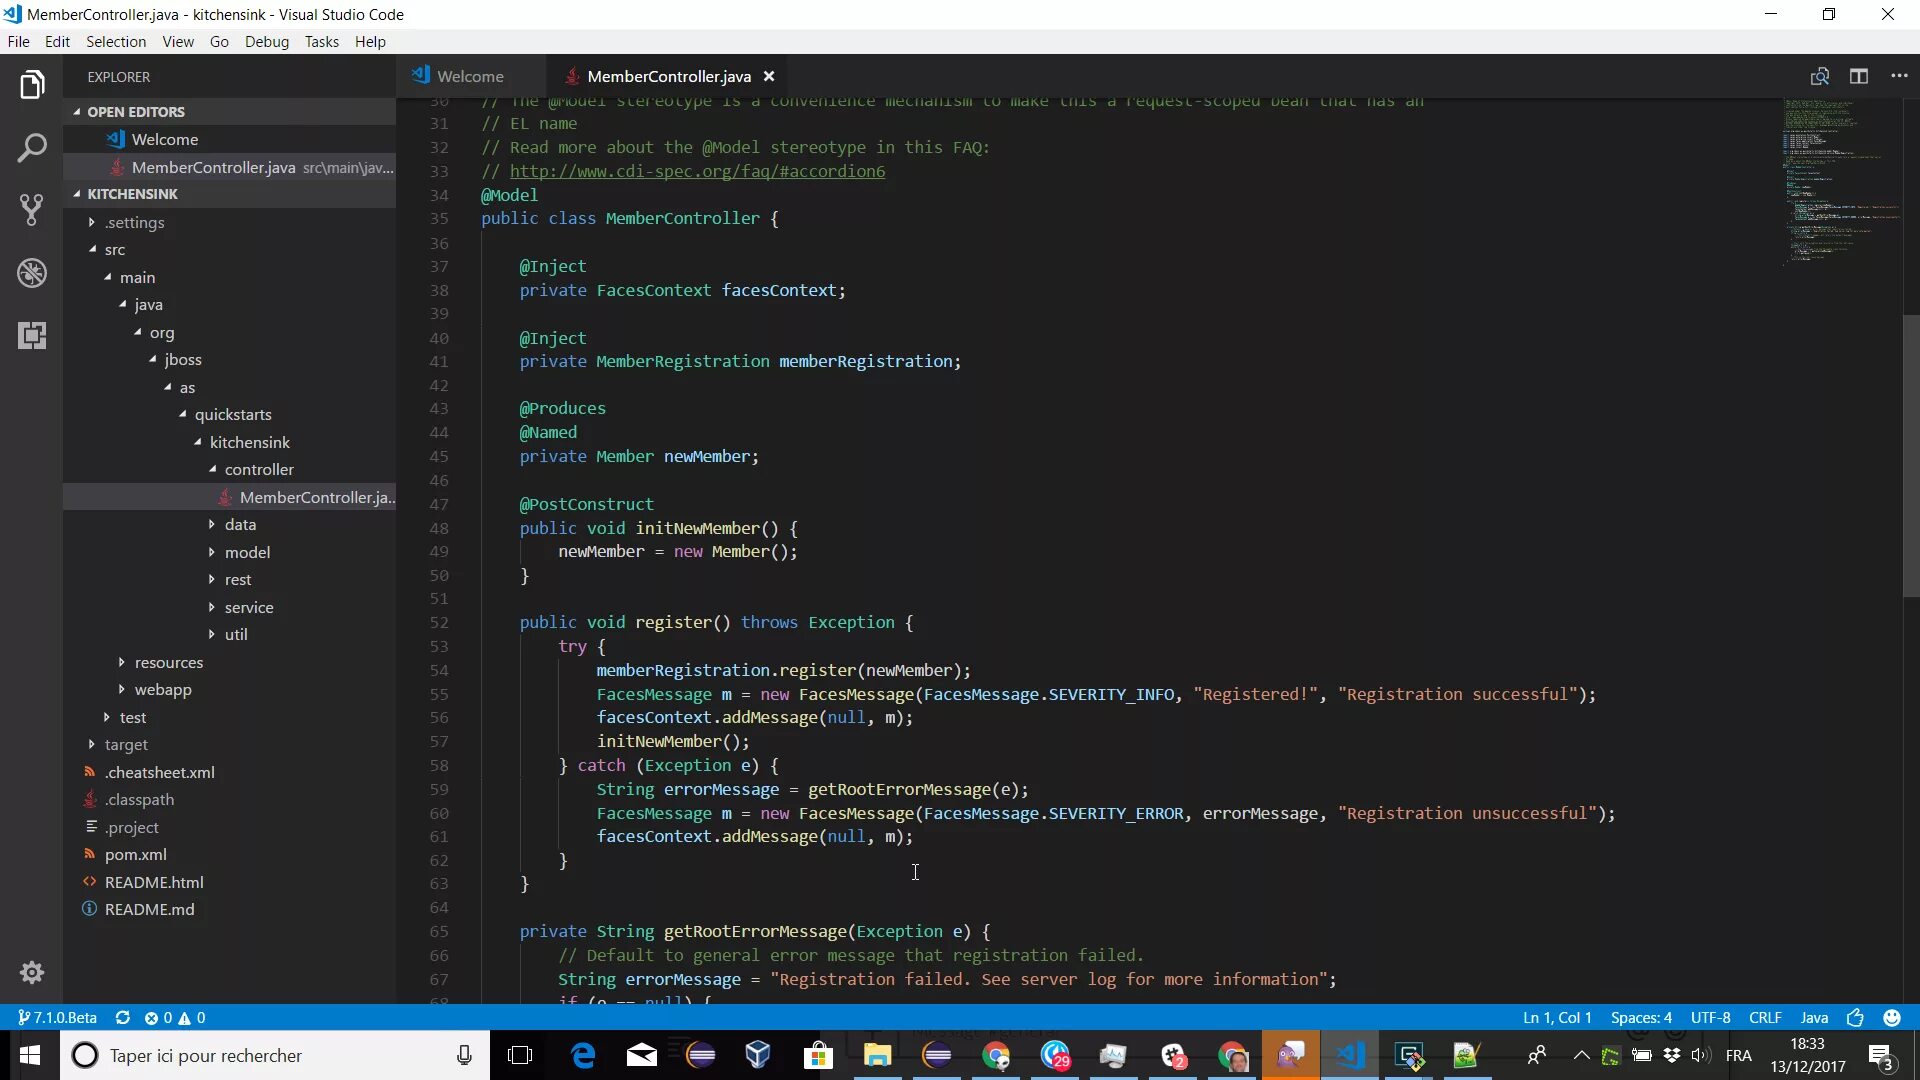
Task: Open the Settings gear icon at bottom
Action: tap(33, 973)
